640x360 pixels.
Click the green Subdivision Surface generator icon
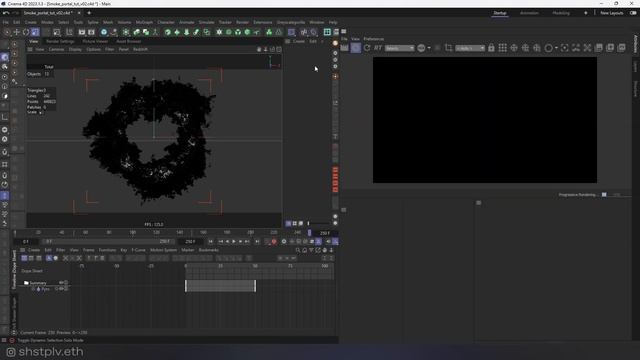click(168, 32)
